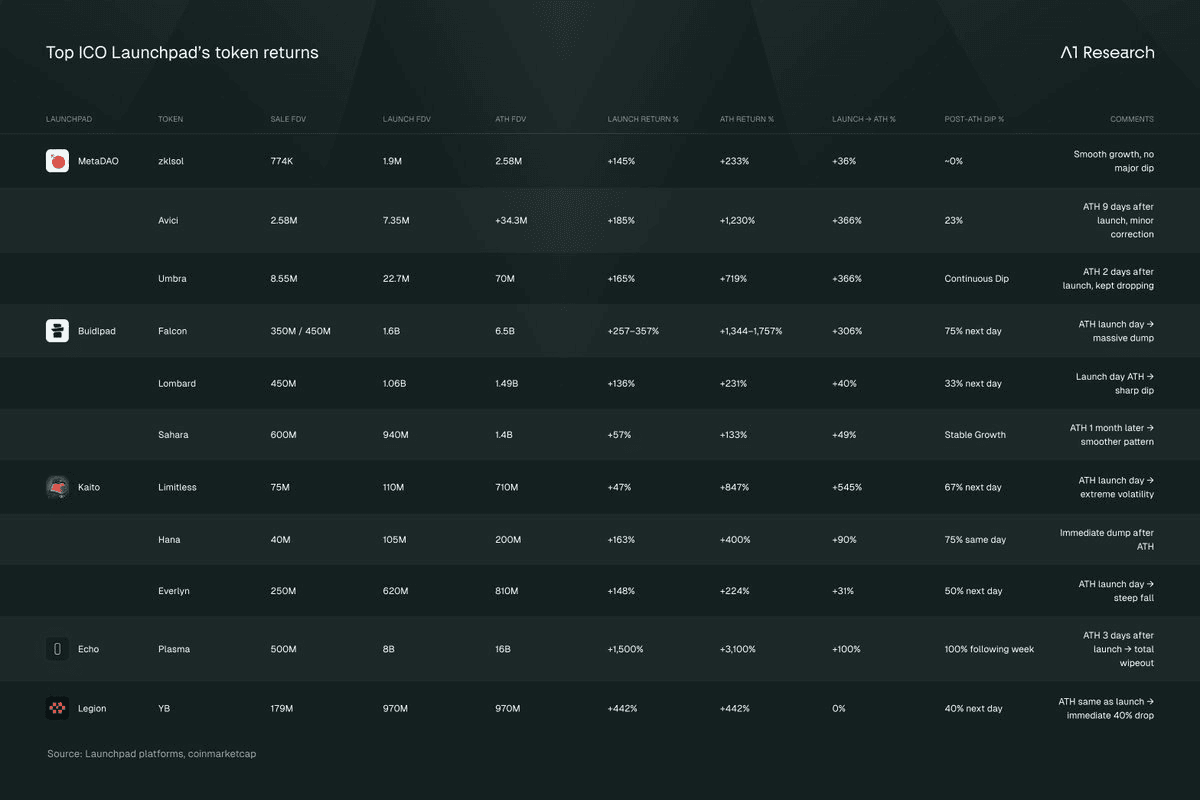The height and width of the screenshot is (800, 1200).
Task: Click the source note mentioning coinmarketcap
Action: pyautogui.click(x=151, y=754)
